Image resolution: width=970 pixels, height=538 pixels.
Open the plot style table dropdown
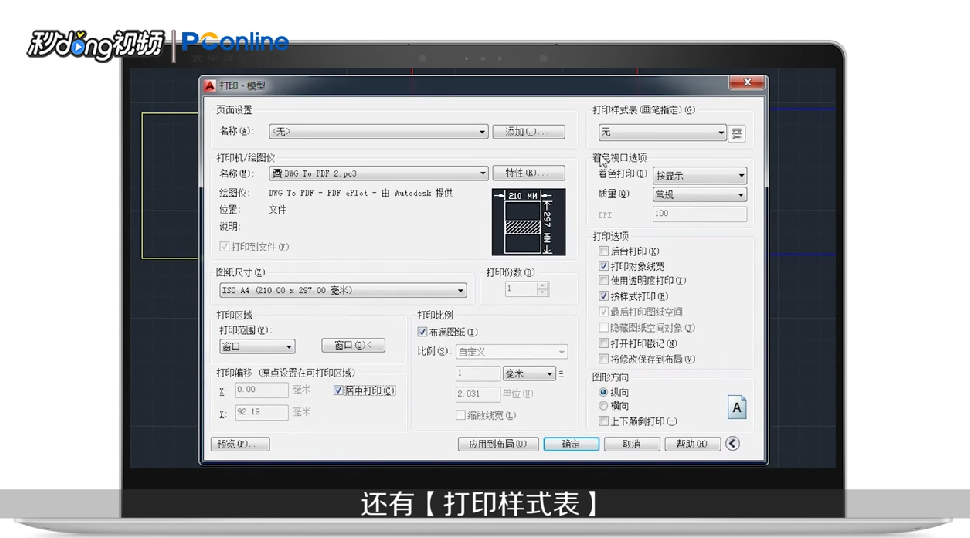pos(662,132)
